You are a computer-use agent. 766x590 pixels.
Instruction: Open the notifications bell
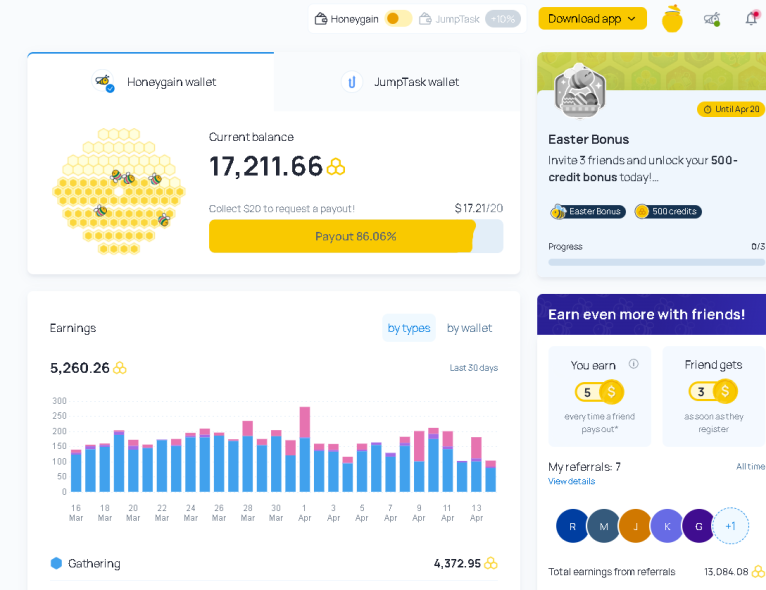tap(752, 18)
